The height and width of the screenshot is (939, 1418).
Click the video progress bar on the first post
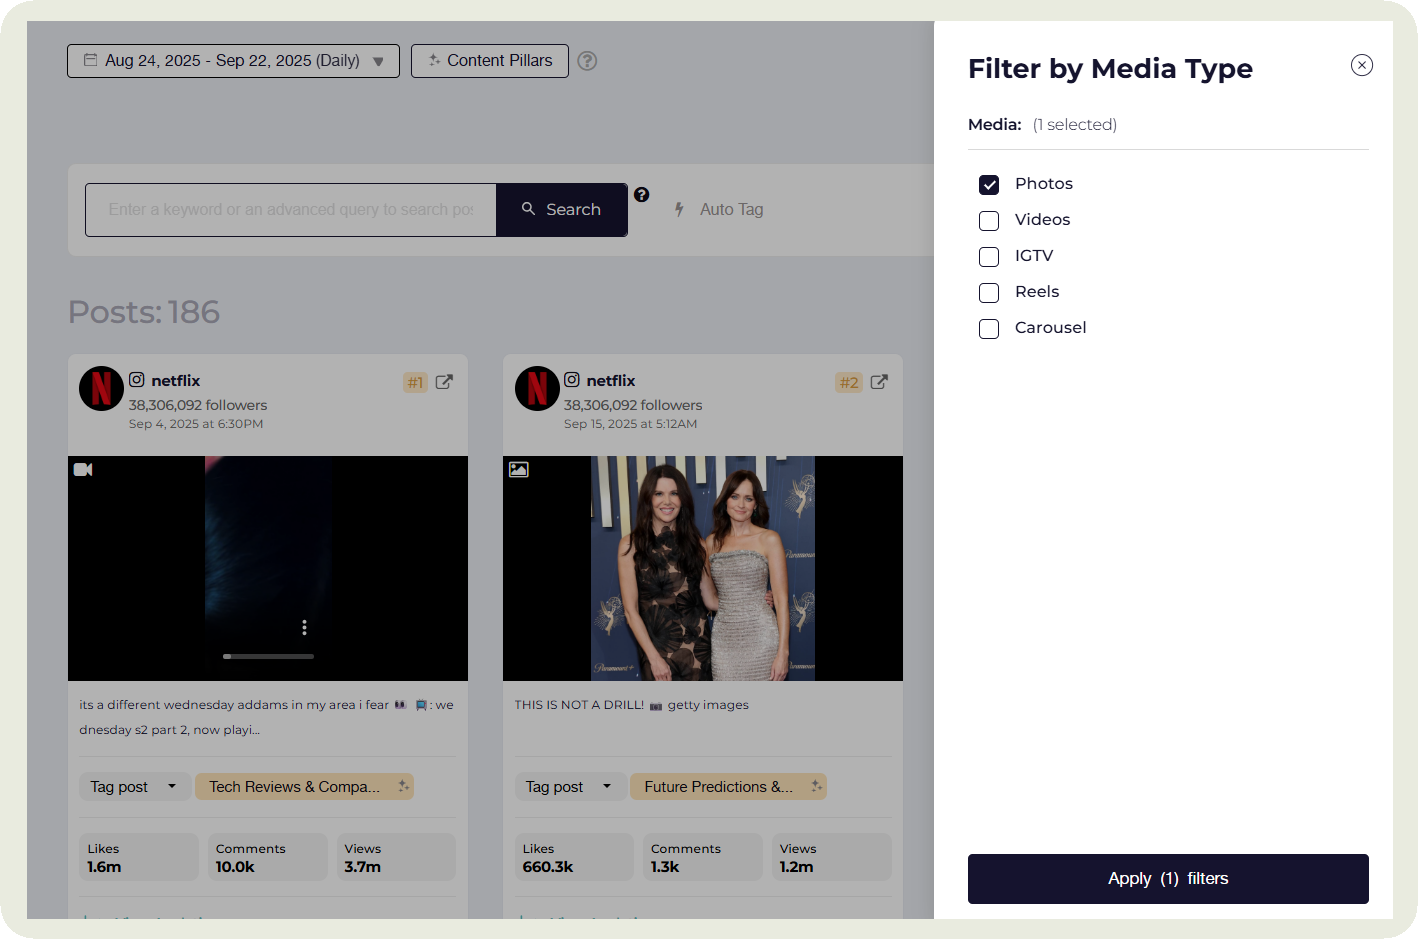(x=268, y=657)
